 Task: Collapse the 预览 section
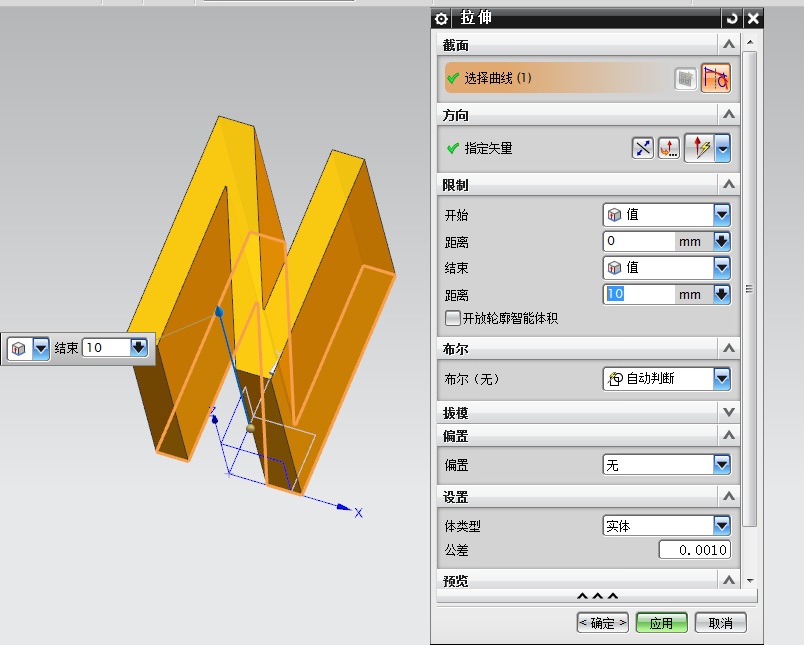(729, 580)
